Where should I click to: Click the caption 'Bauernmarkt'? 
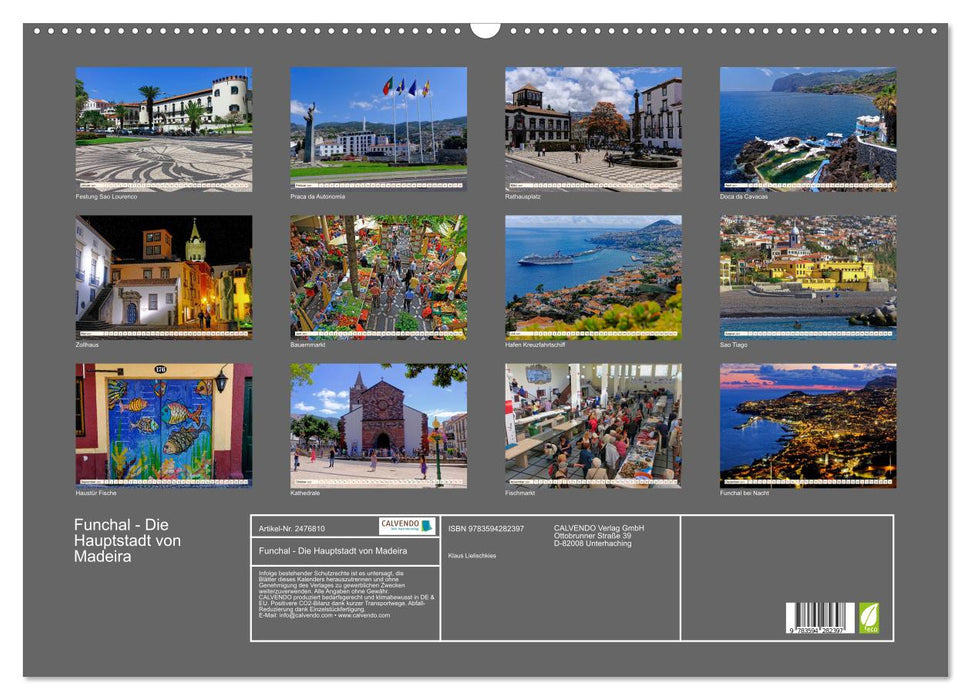(308, 344)
